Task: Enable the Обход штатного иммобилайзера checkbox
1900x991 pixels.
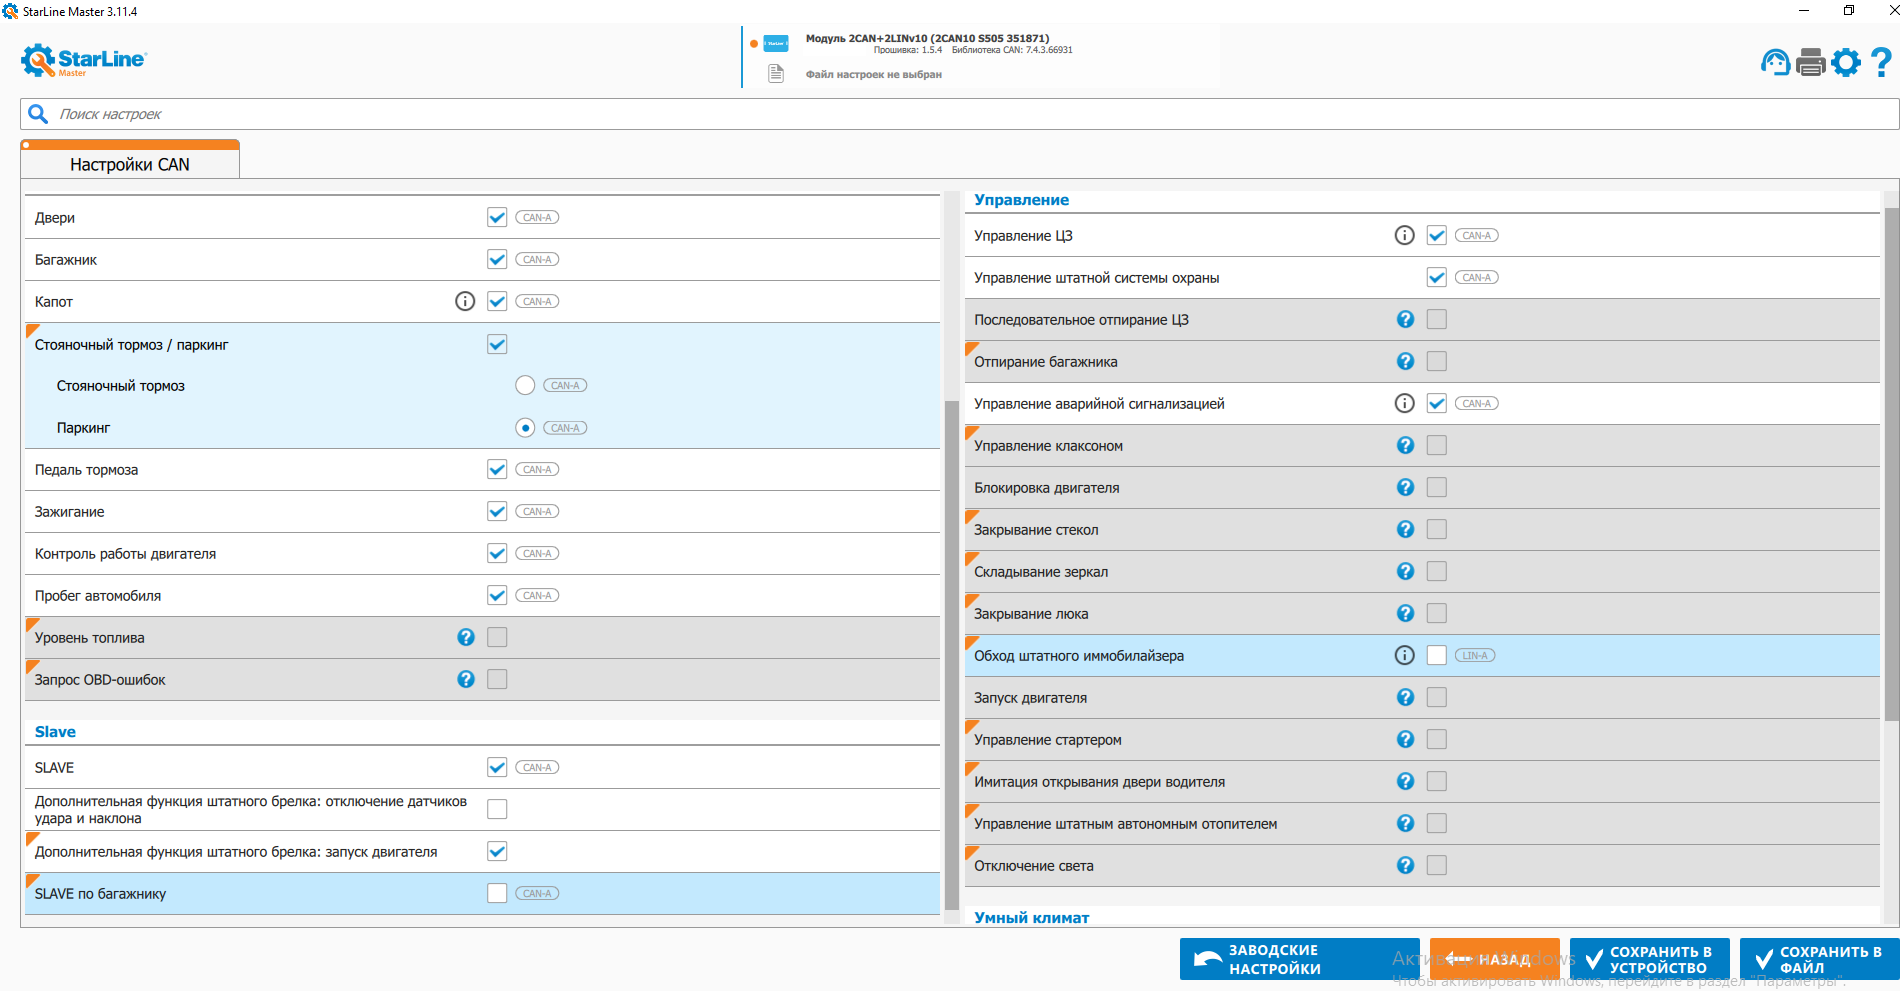Action: 1437,655
